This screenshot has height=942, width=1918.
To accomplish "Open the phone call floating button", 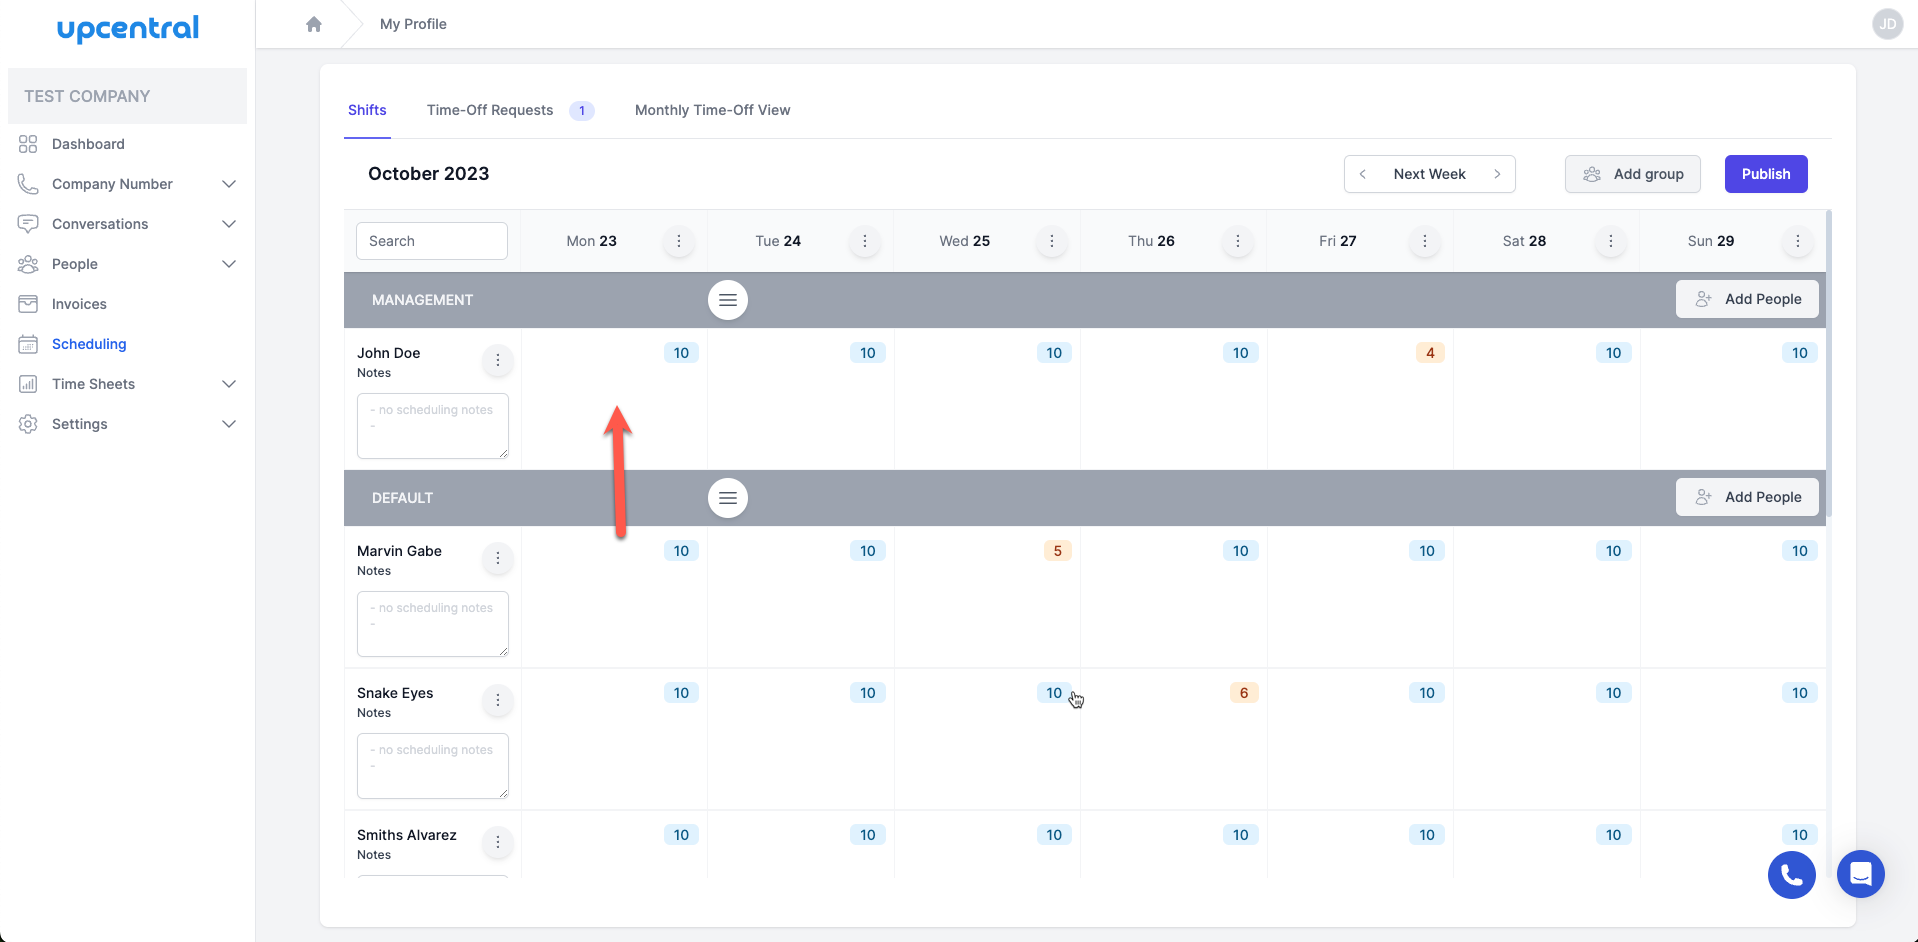I will point(1791,875).
